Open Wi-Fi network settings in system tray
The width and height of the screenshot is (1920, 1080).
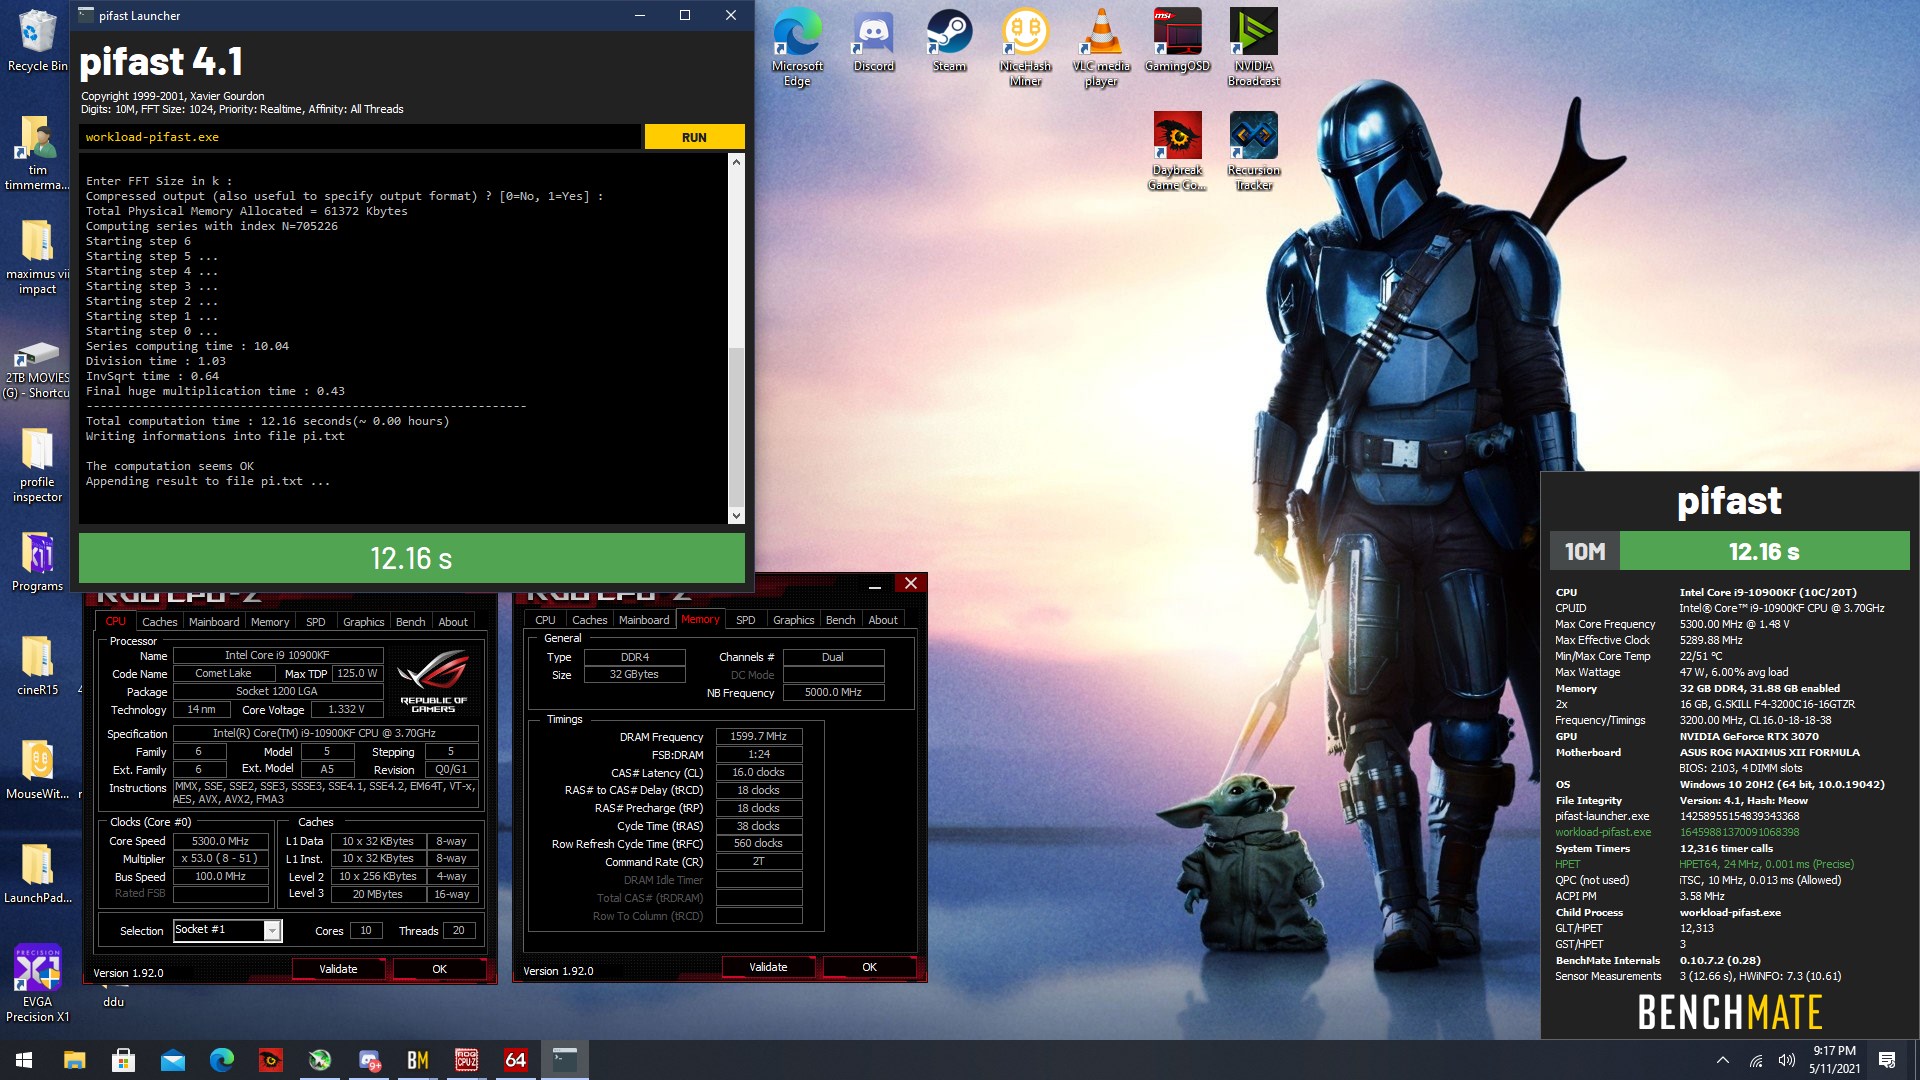tap(1755, 1060)
